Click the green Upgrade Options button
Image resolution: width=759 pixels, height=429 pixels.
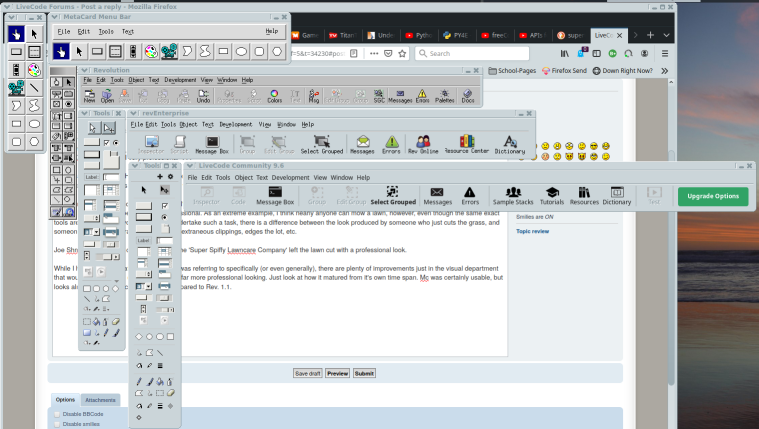(x=712, y=196)
